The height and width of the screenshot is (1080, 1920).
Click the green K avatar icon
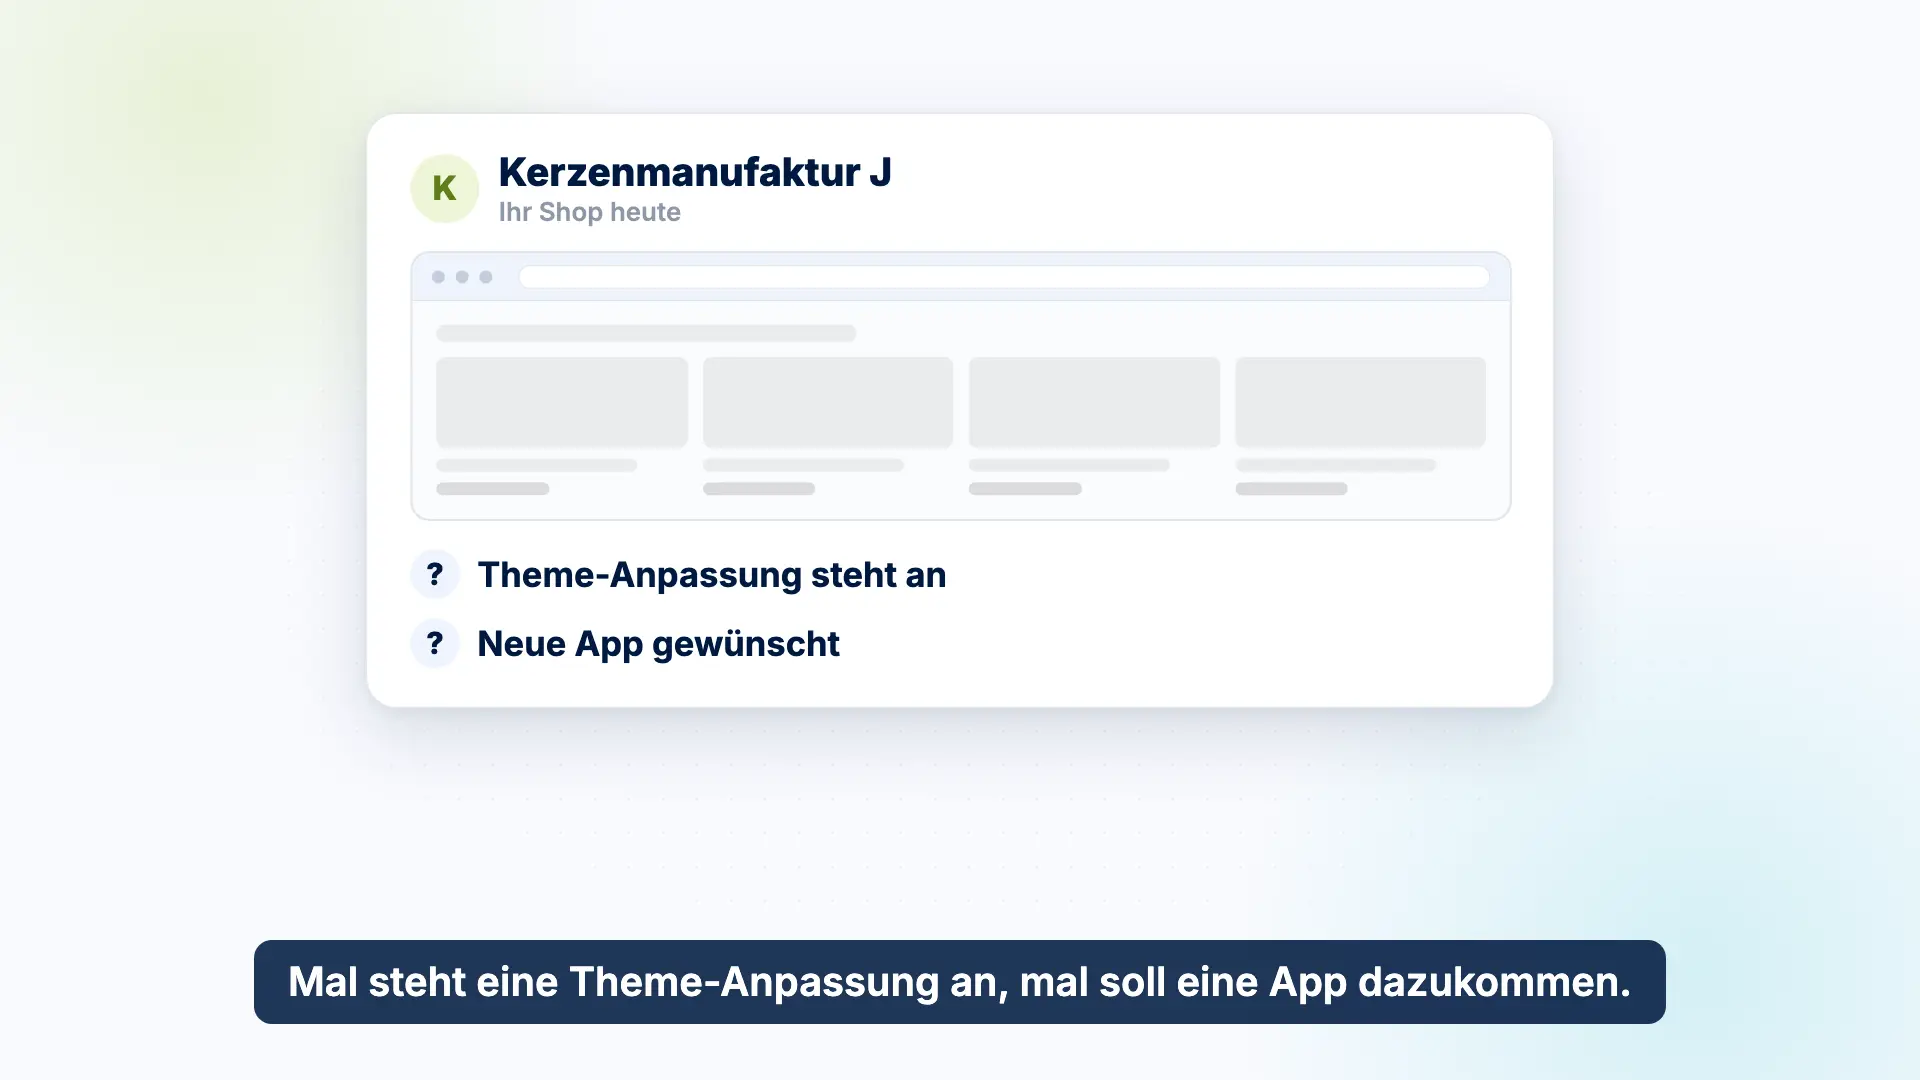point(444,188)
